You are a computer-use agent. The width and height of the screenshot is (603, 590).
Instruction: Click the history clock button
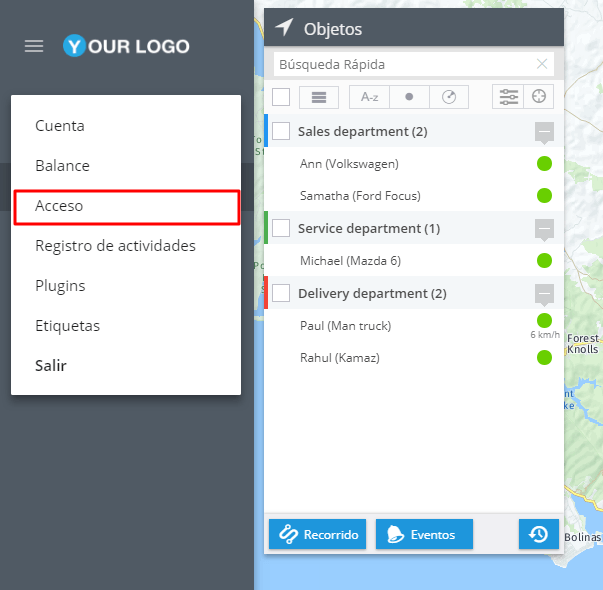(538, 534)
